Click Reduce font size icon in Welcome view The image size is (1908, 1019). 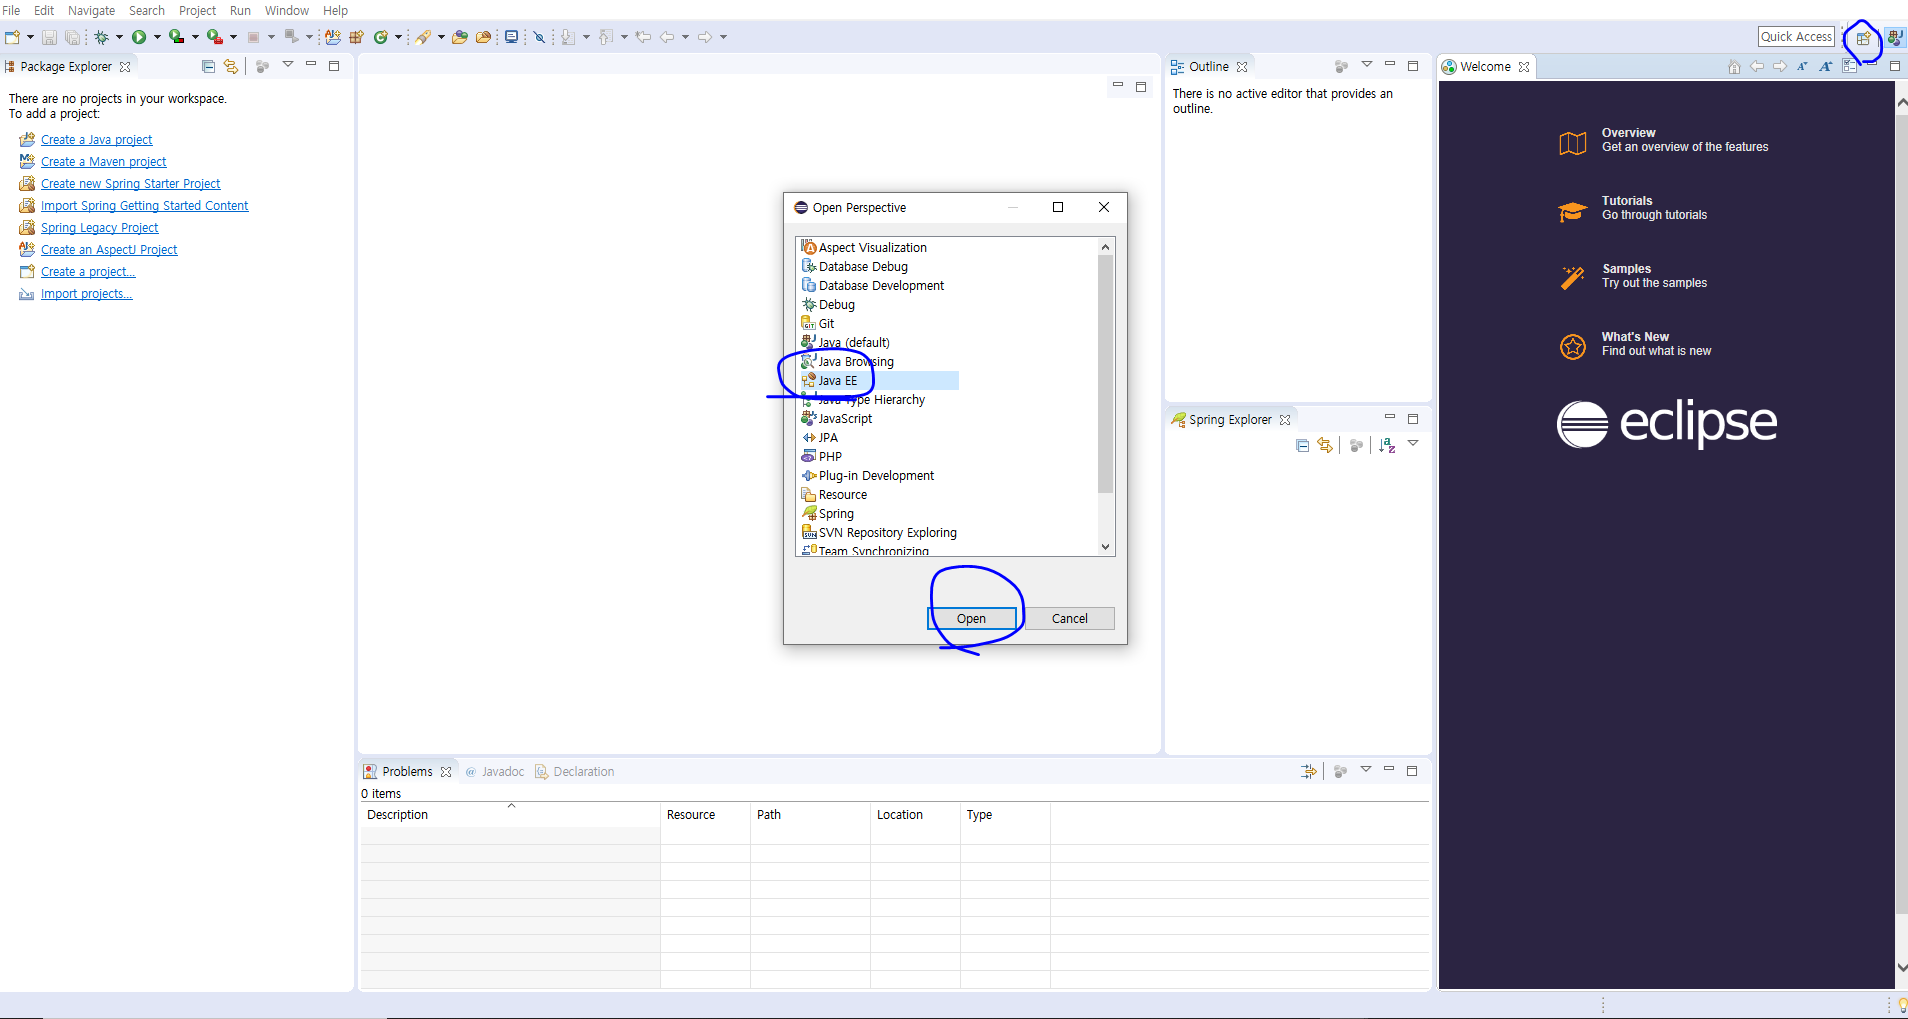click(x=1802, y=67)
